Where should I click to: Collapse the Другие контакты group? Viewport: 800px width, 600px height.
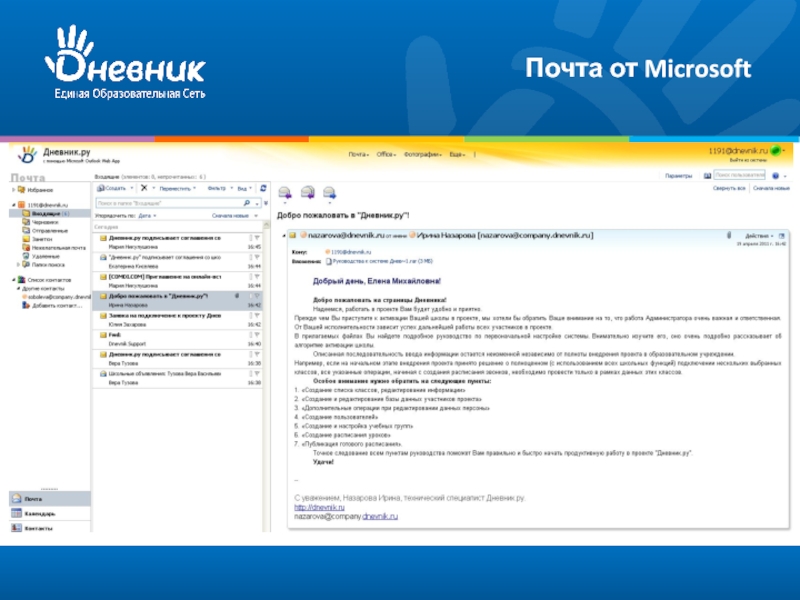coord(18,288)
